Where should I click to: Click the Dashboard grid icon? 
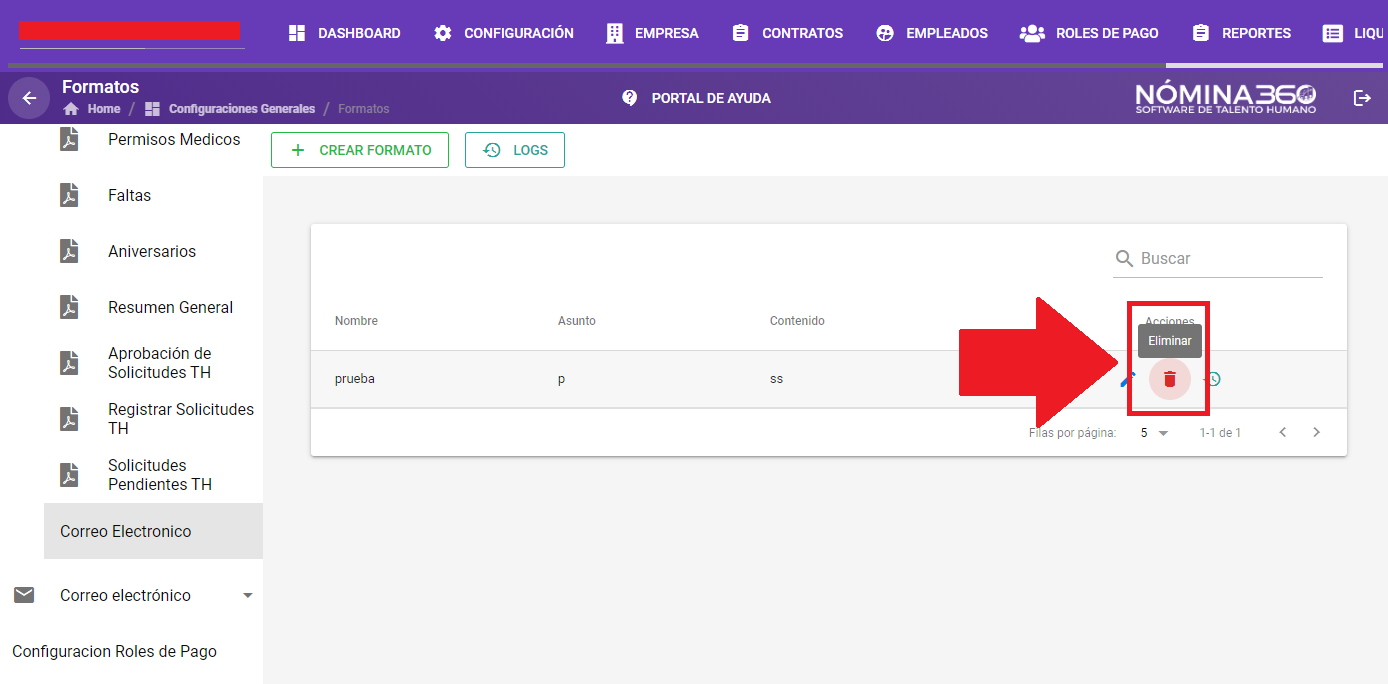pyautogui.click(x=296, y=33)
